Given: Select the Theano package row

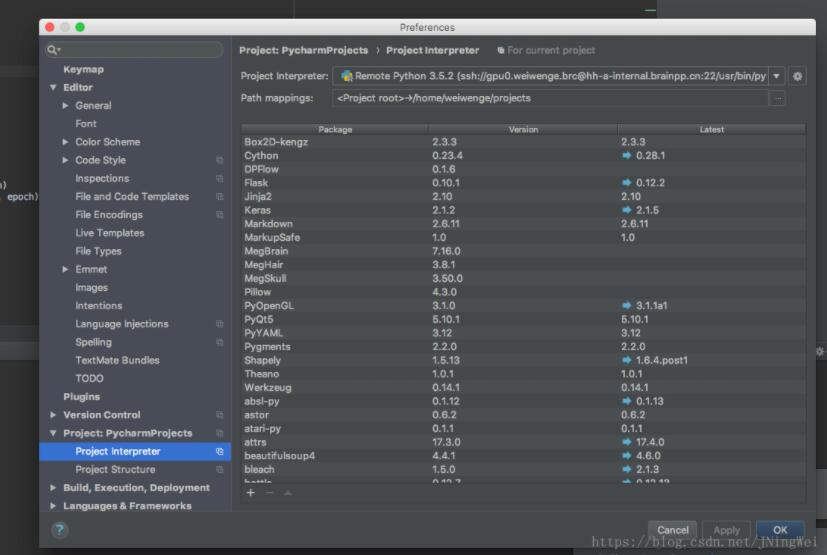Looking at the screenshot, I should point(523,374).
